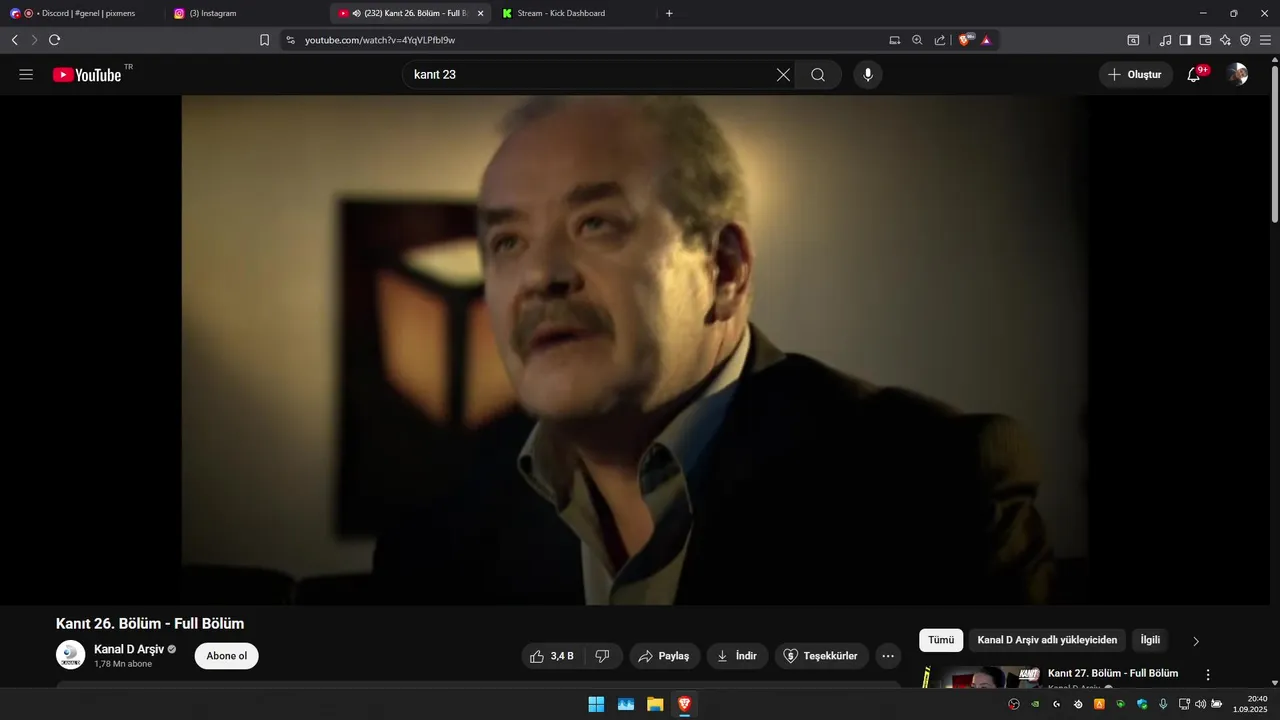
Task: Dislike the video
Action: (603, 656)
